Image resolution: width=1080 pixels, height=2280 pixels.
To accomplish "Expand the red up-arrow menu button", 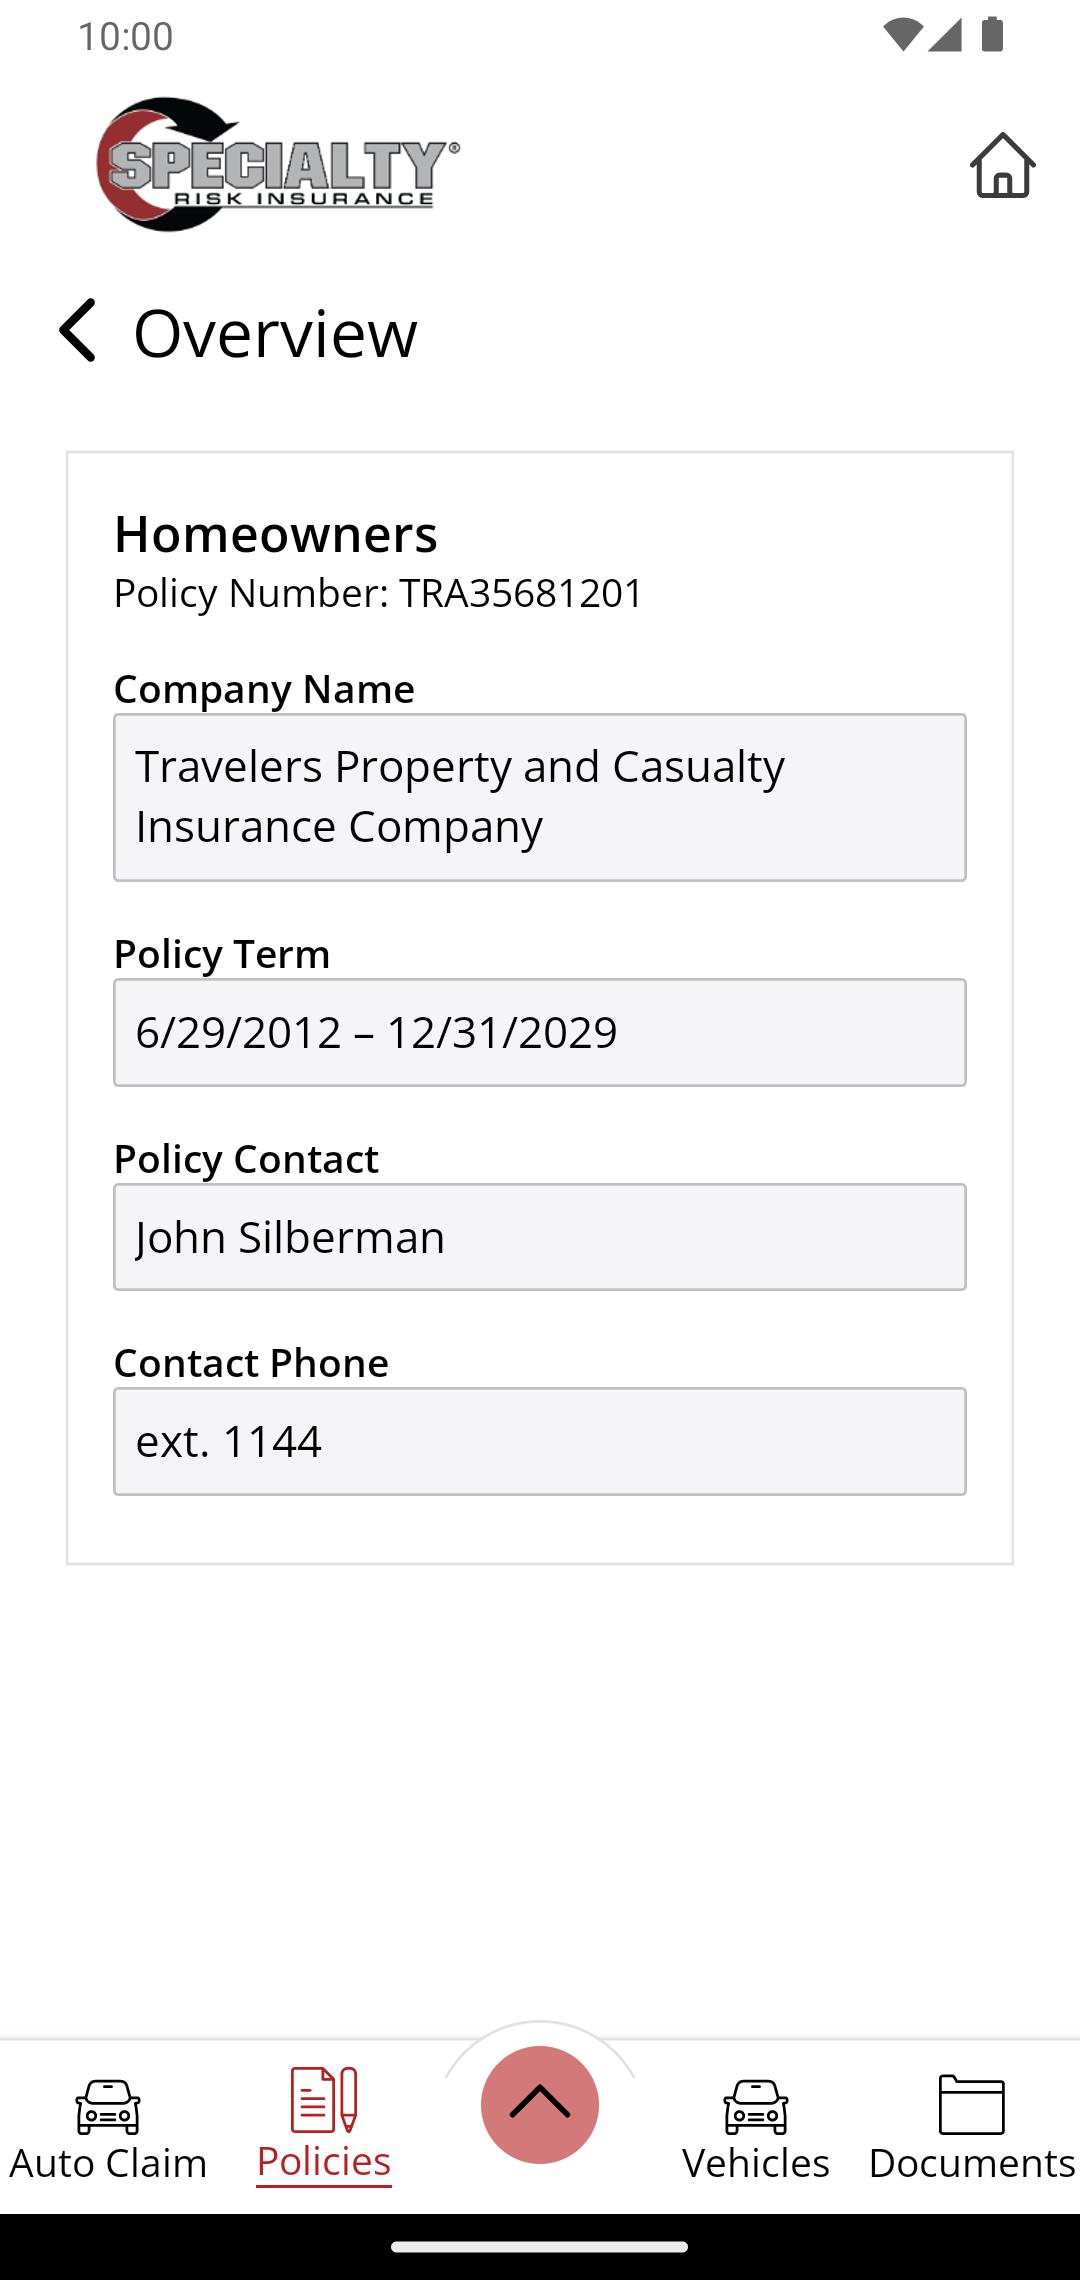I will (x=540, y=2104).
